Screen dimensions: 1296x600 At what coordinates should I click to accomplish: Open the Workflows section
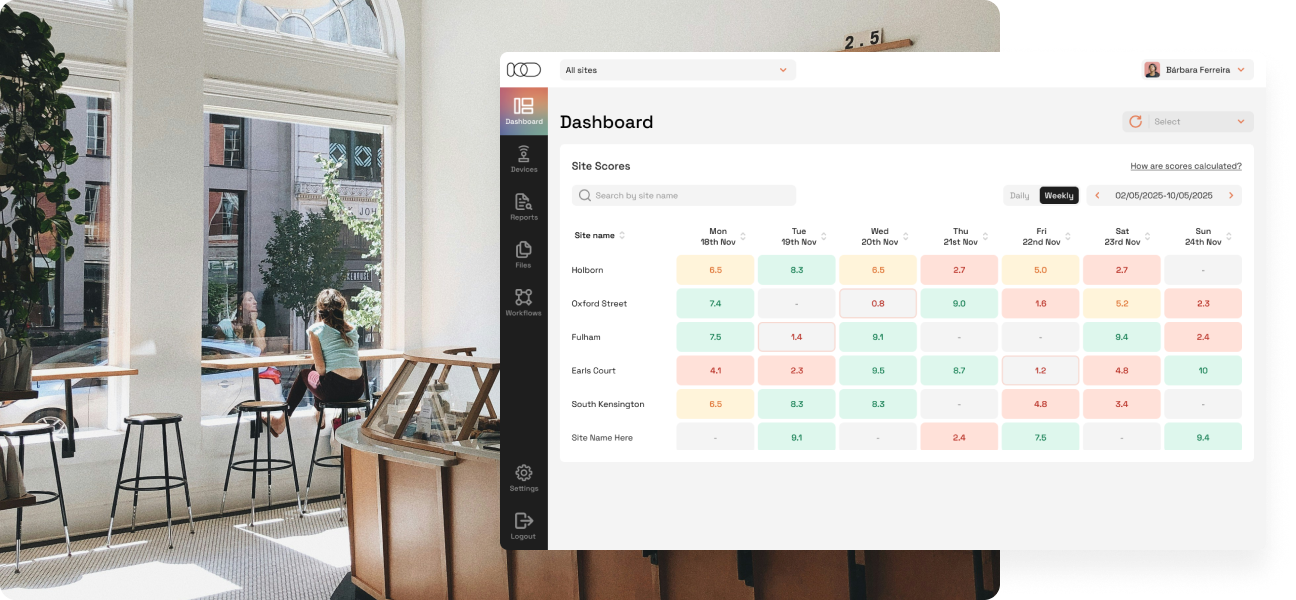[524, 302]
